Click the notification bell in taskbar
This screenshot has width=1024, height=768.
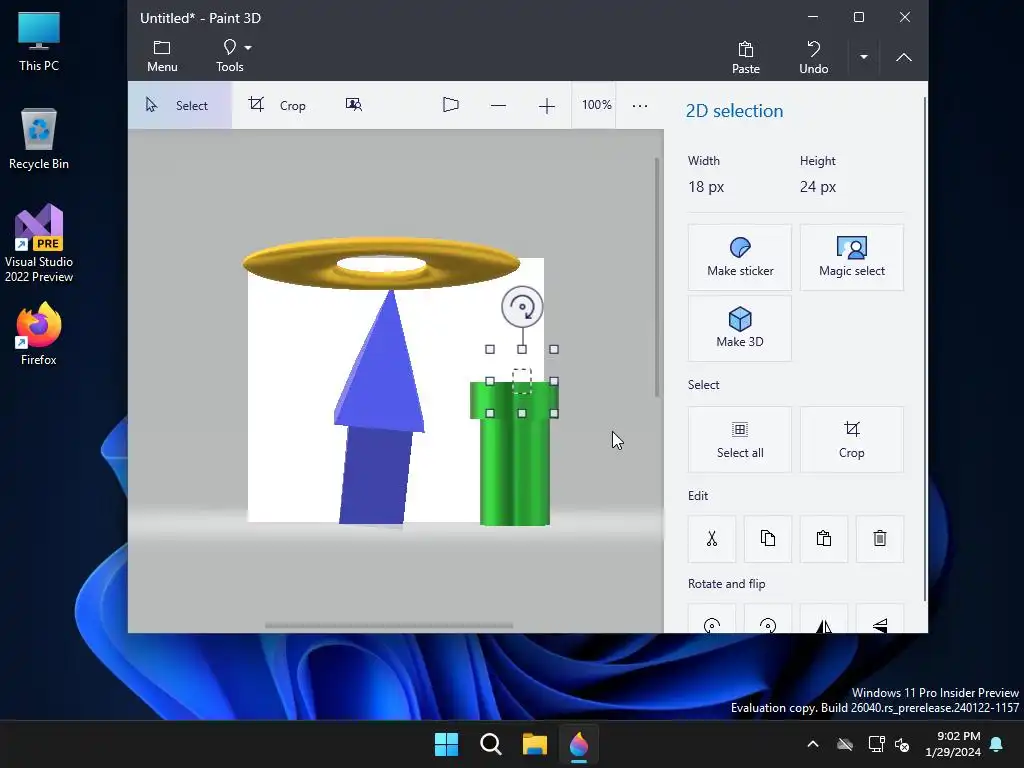click(x=996, y=744)
